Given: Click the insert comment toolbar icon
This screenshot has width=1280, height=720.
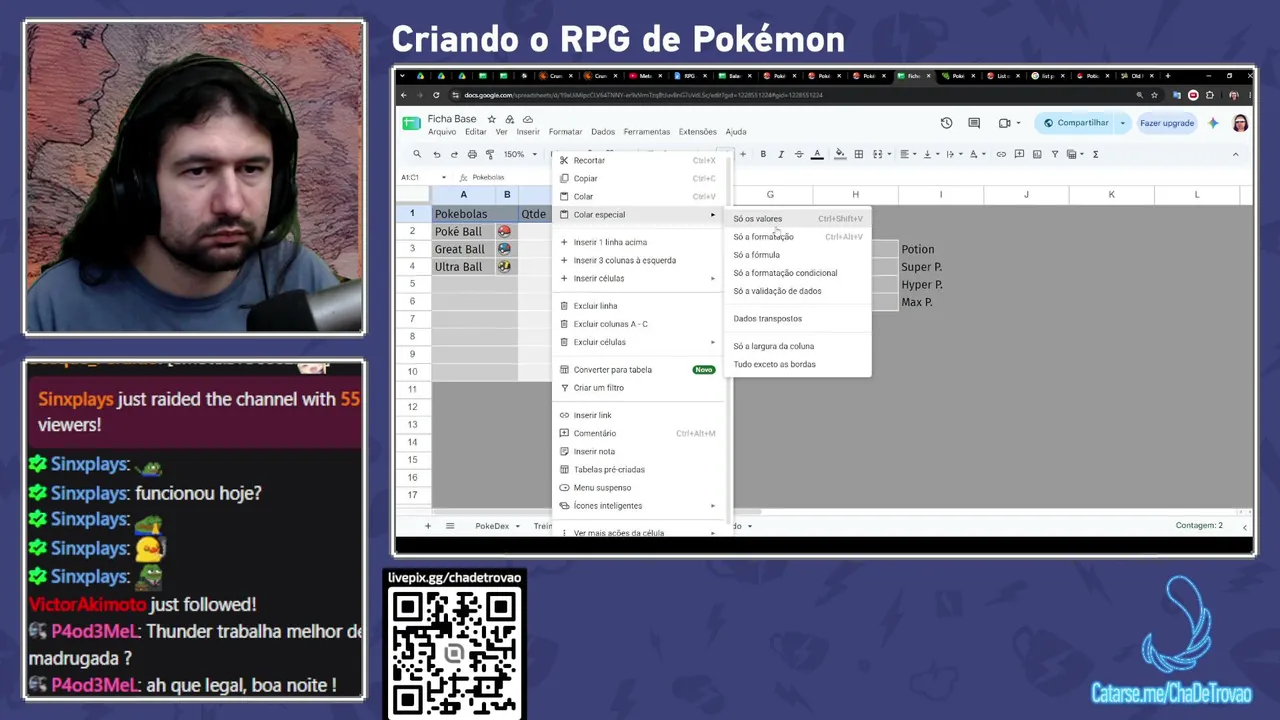Looking at the screenshot, I should [x=1019, y=154].
